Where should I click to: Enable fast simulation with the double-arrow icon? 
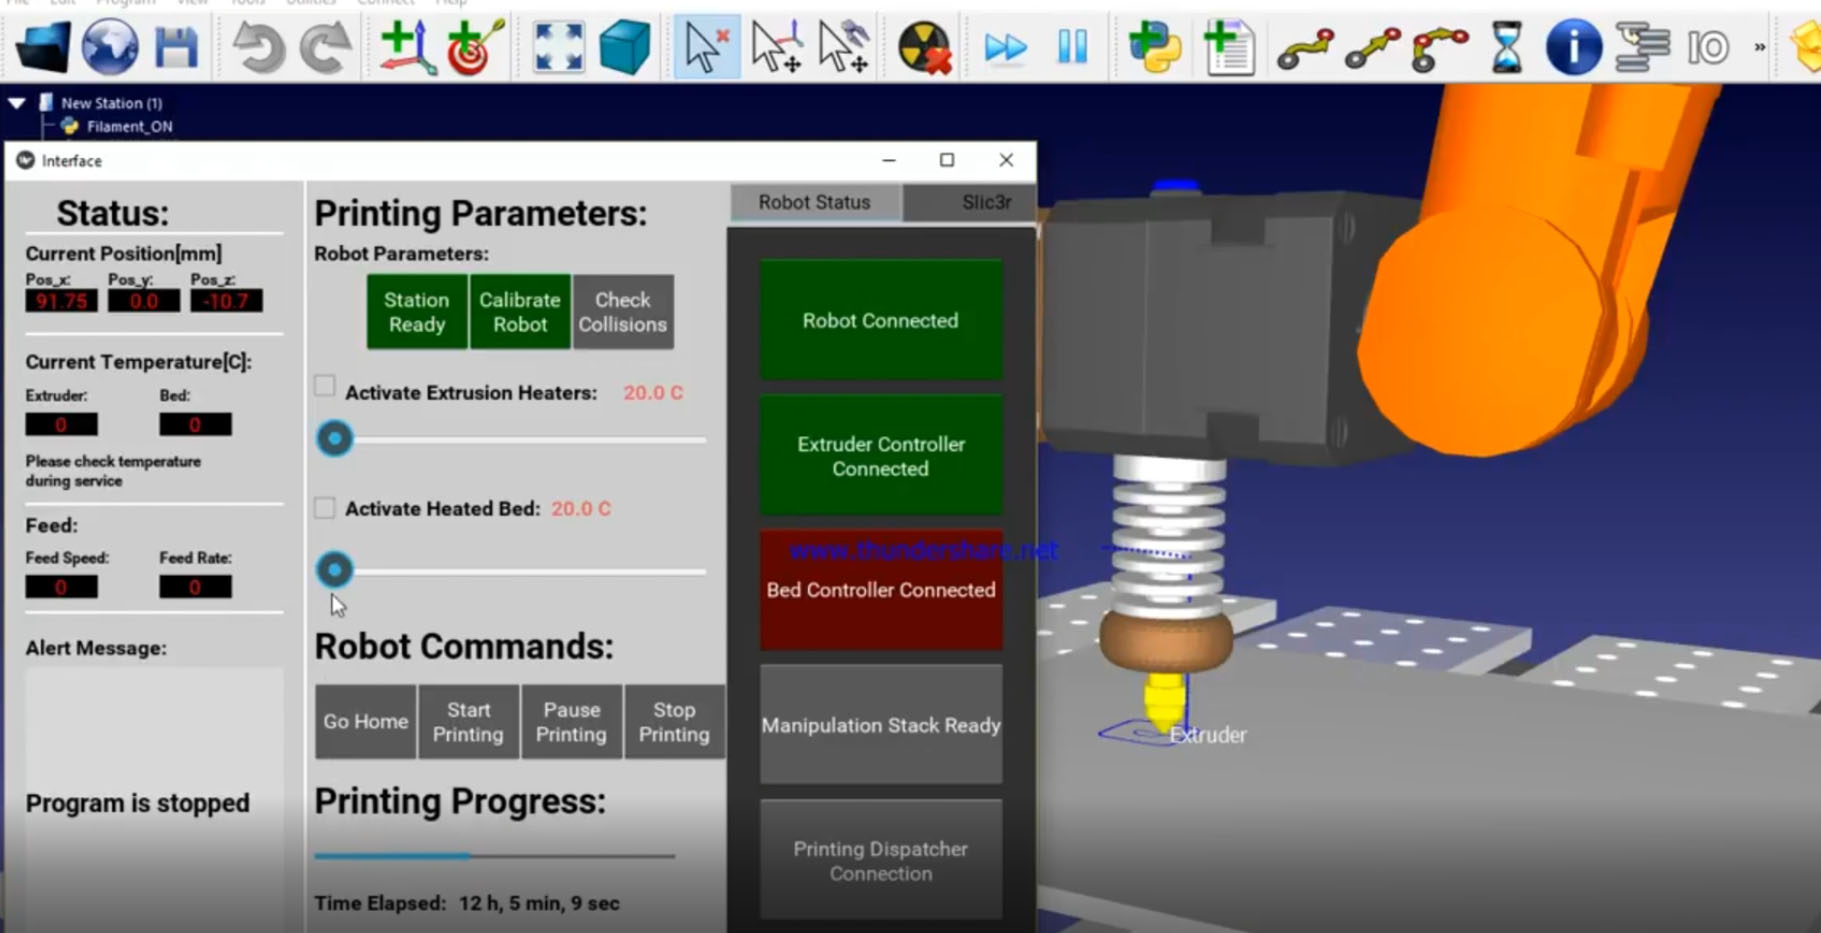point(1005,47)
